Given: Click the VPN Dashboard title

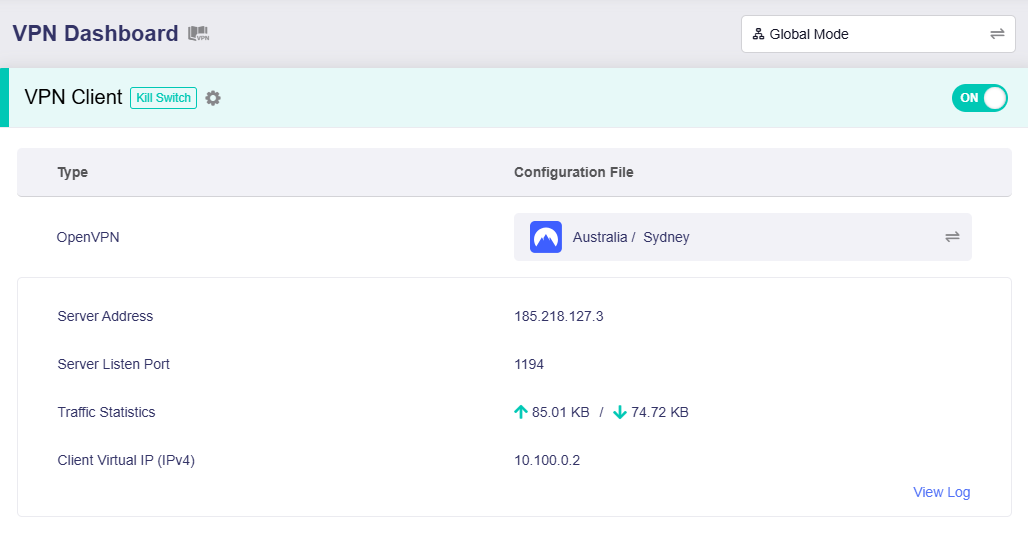Looking at the screenshot, I should tap(95, 33).
